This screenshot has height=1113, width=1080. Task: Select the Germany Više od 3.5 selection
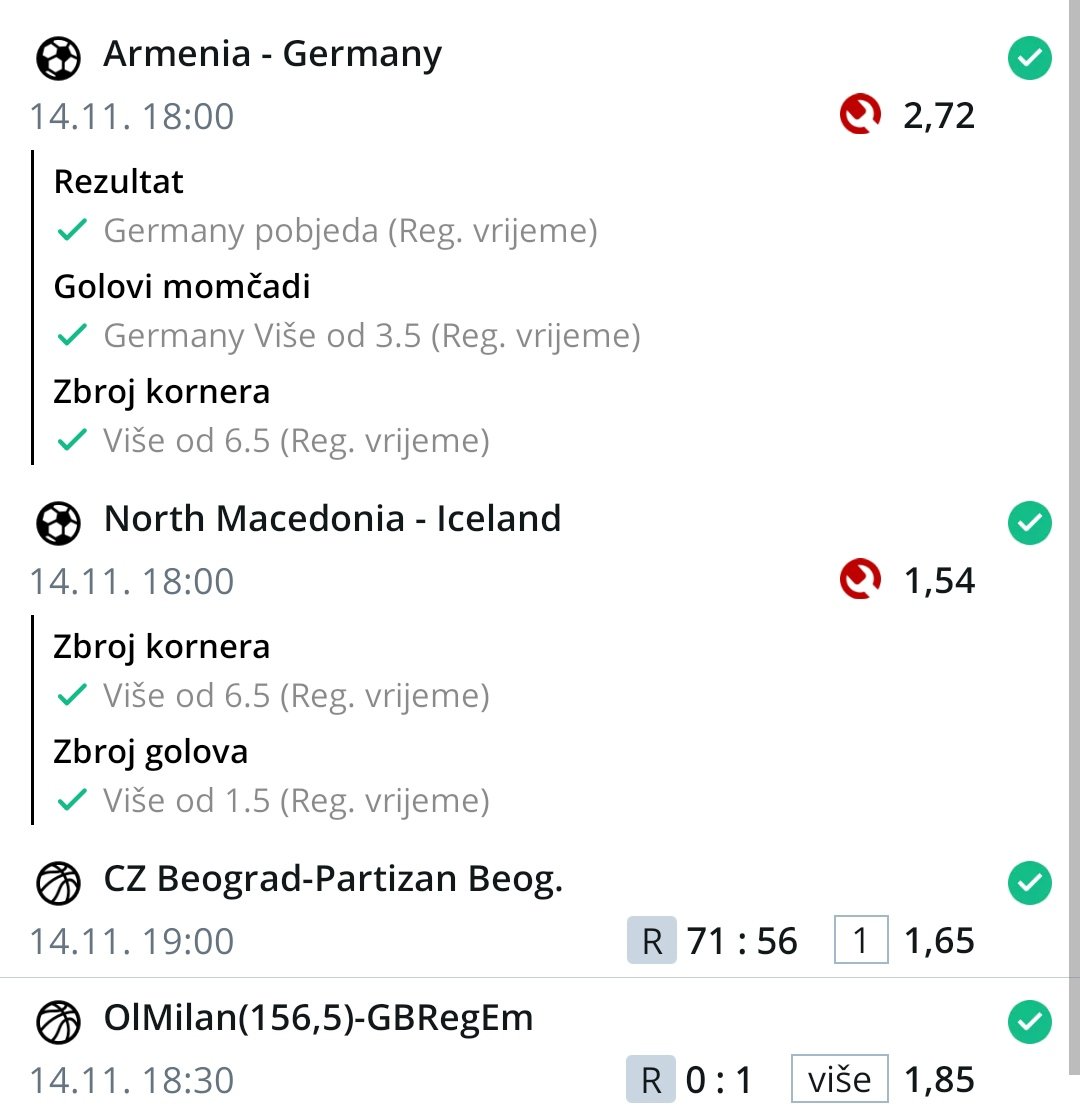click(x=371, y=336)
